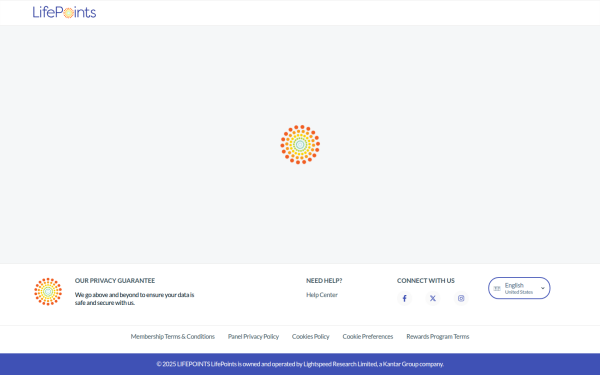600x375 pixels.
Task: Click the text about keeping your data safe
Action: pyautogui.click(x=134, y=298)
